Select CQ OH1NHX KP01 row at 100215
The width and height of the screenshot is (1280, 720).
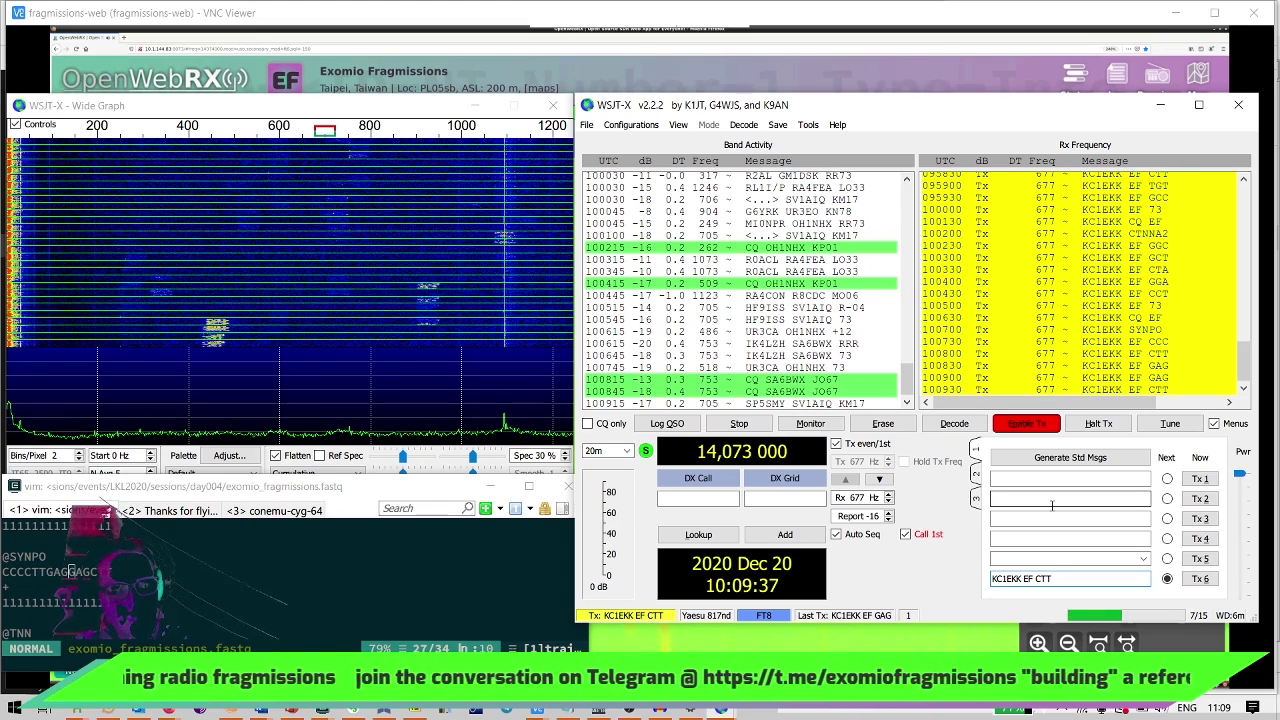pos(740,248)
